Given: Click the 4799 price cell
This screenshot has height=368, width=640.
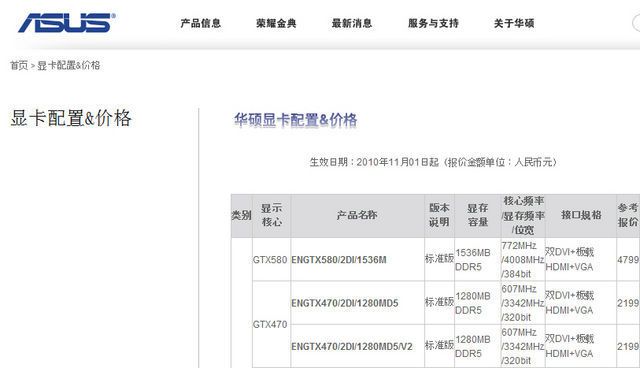Looking at the screenshot, I should click(x=628, y=260).
